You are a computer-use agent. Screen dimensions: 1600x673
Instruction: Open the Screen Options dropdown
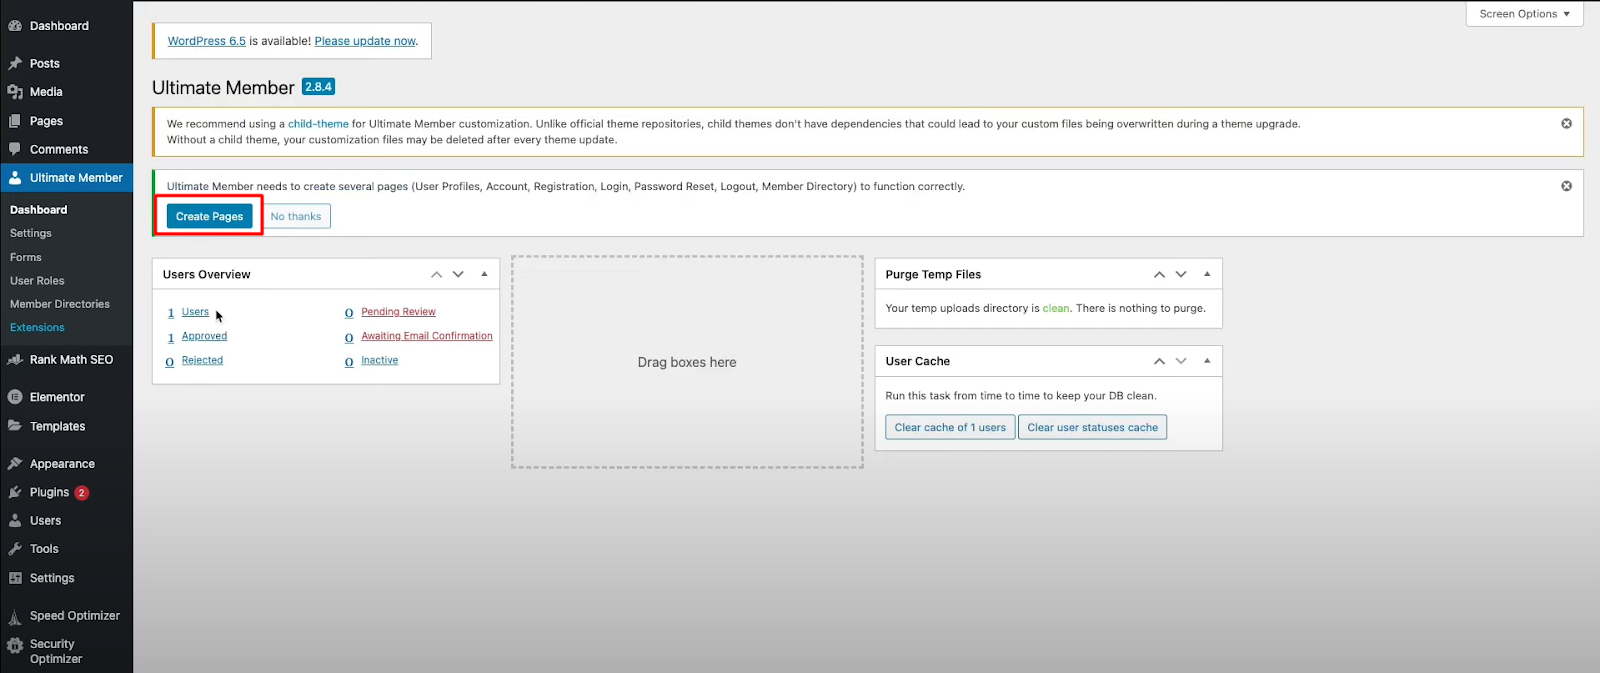pyautogui.click(x=1524, y=14)
